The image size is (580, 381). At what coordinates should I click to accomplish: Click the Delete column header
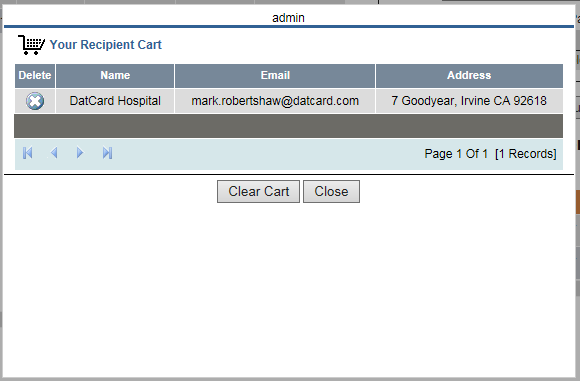tap(35, 75)
